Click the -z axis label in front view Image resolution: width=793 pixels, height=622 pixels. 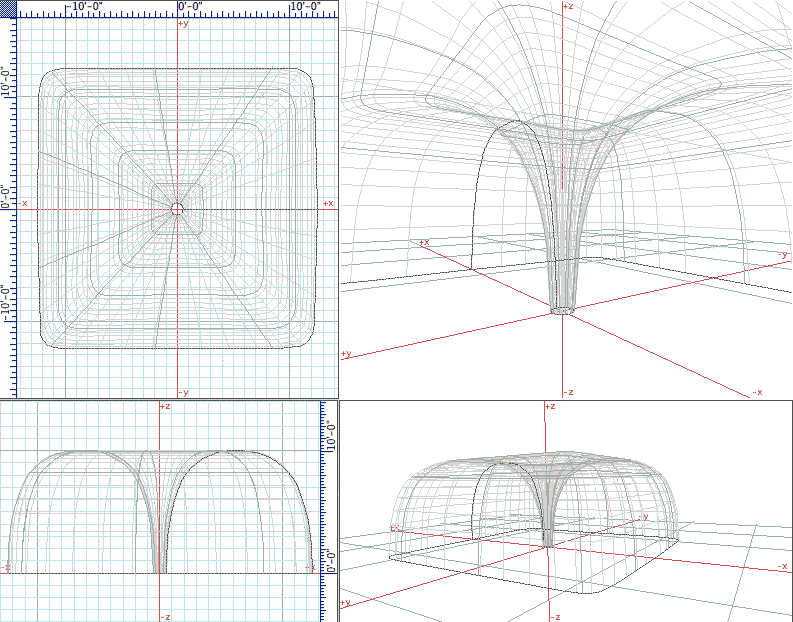(166, 617)
